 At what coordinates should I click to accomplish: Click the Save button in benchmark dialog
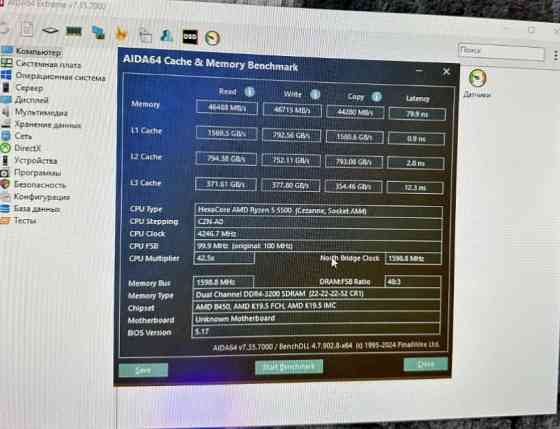click(143, 370)
